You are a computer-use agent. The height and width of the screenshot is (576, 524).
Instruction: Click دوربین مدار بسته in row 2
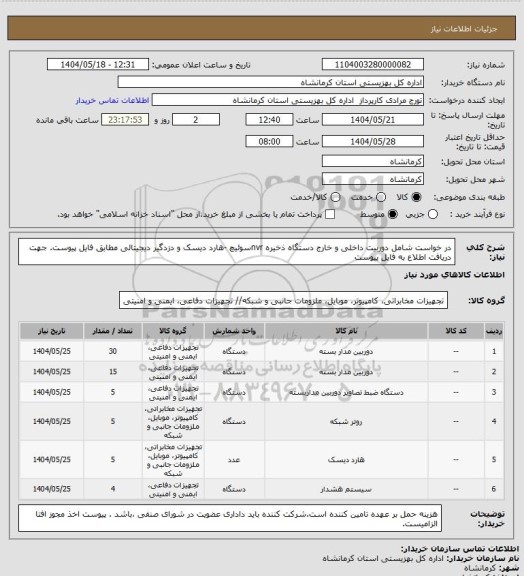pos(346,372)
